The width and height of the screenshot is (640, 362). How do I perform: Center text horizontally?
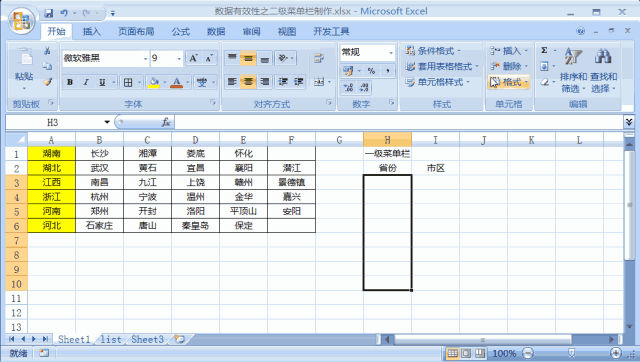point(248,82)
